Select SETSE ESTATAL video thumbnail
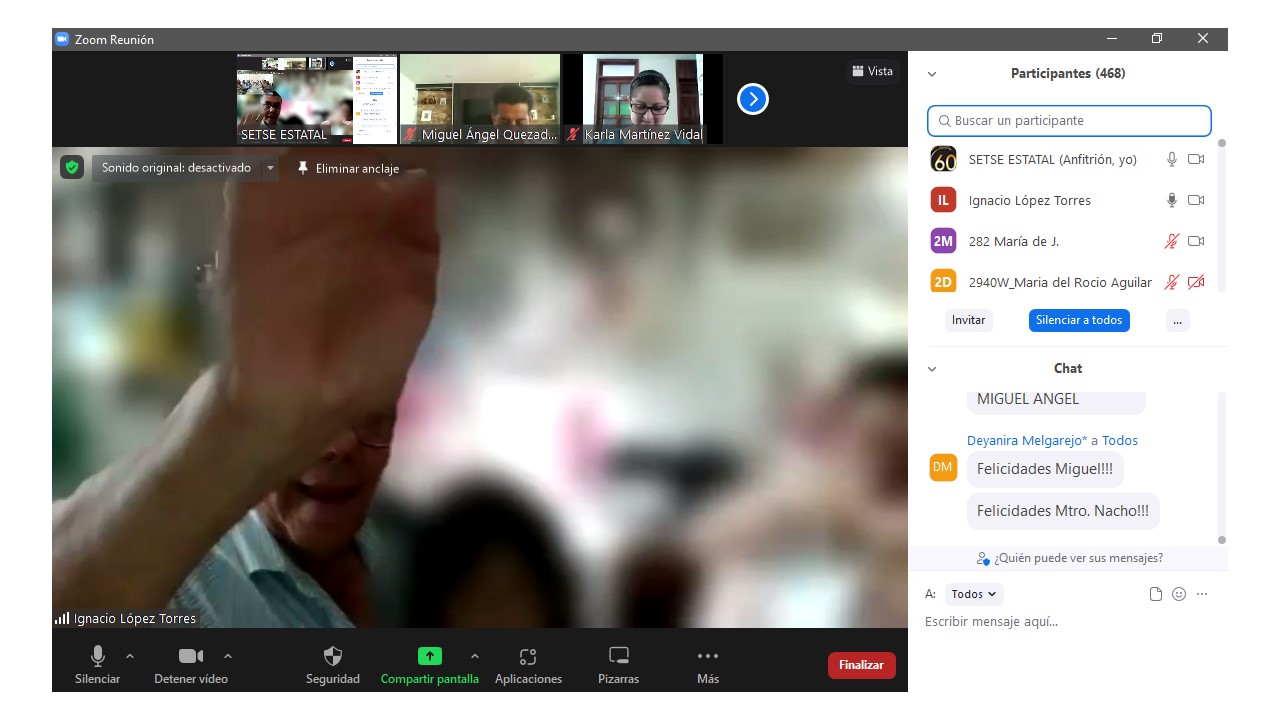Screen dimensions: 1280x720 point(316,99)
